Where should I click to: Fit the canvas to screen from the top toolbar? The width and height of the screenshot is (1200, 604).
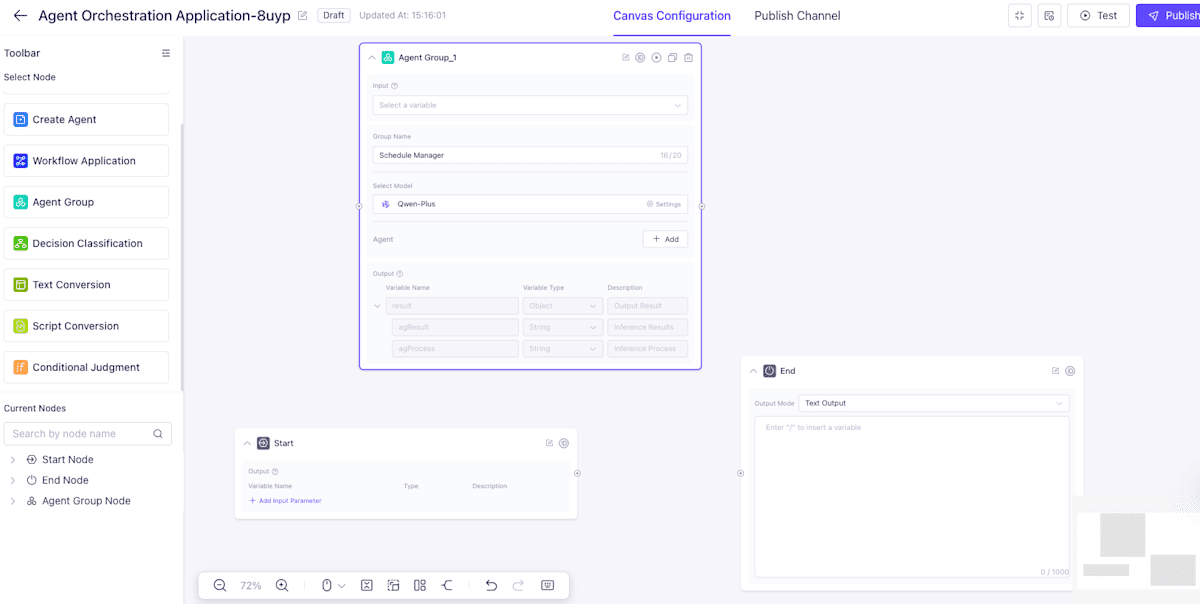coord(1019,15)
